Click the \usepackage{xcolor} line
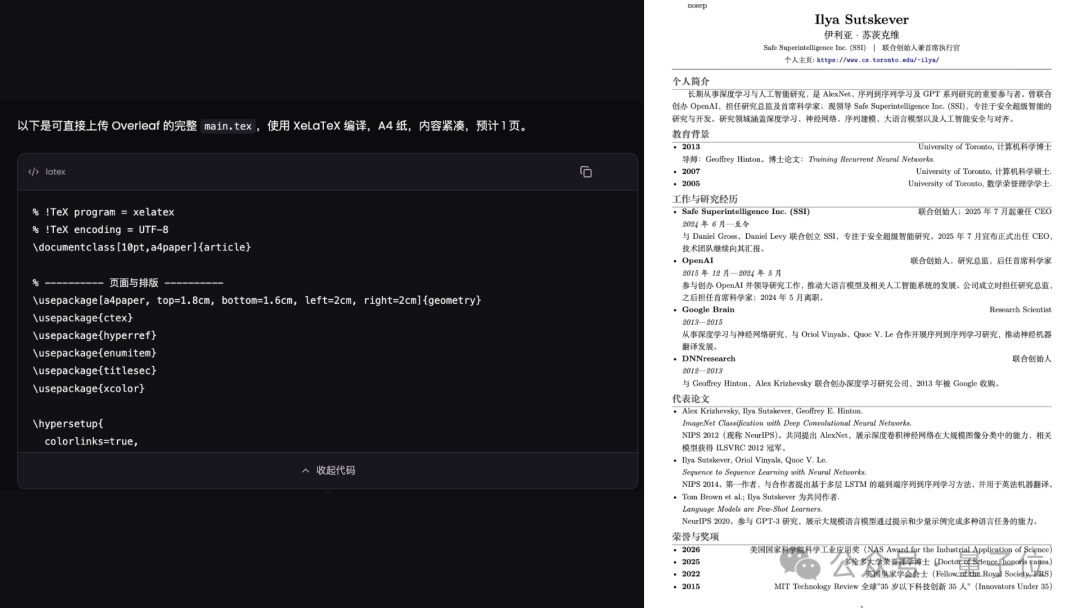Screen dimensions: 1080x608 [89, 388]
